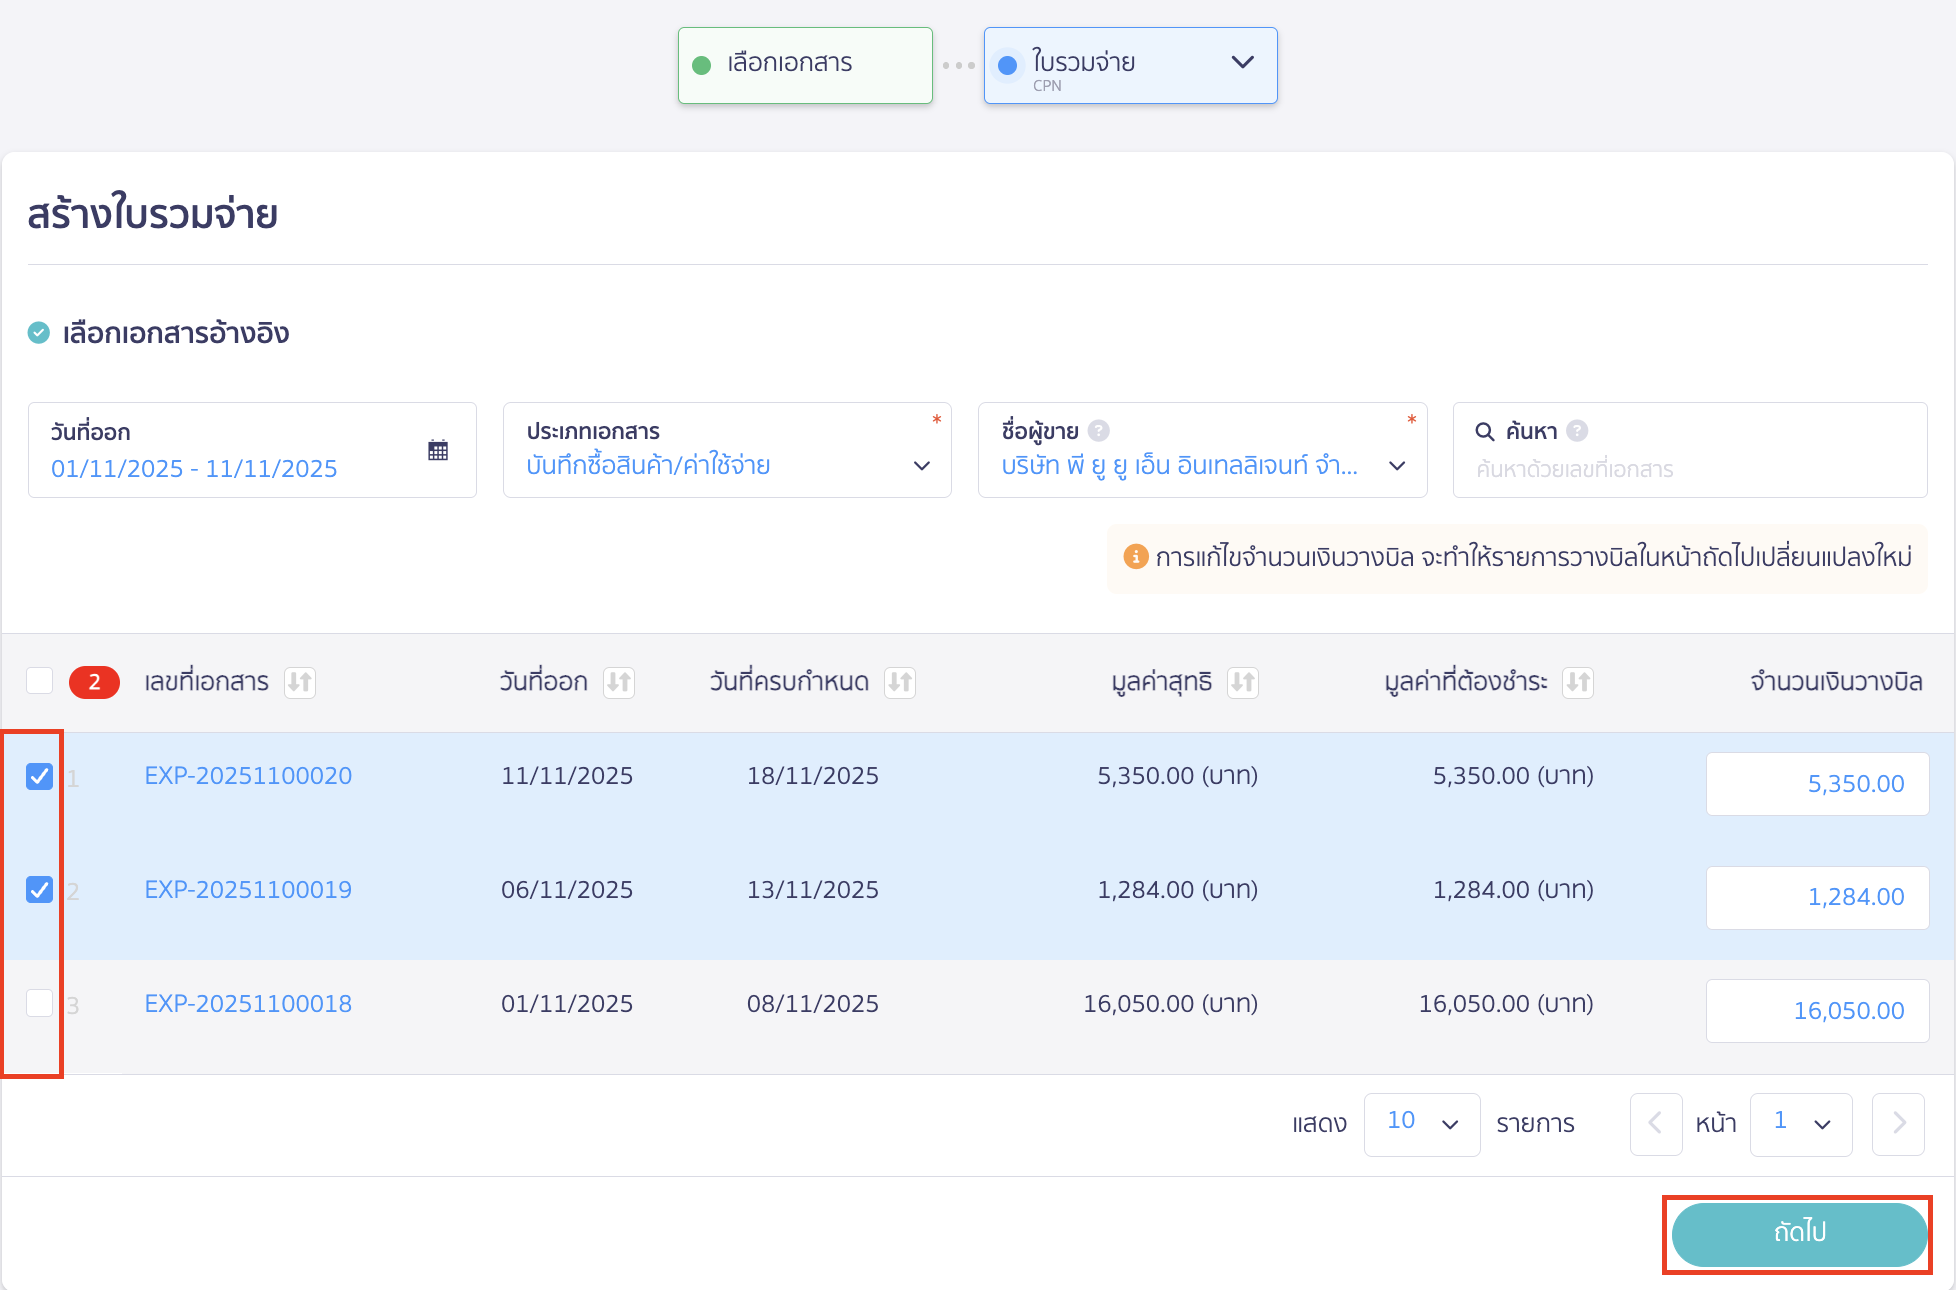Sort by มูลค่าสุทธิ column icon
Image resolution: width=1956 pixels, height=1290 pixels.
point(1243,682)
